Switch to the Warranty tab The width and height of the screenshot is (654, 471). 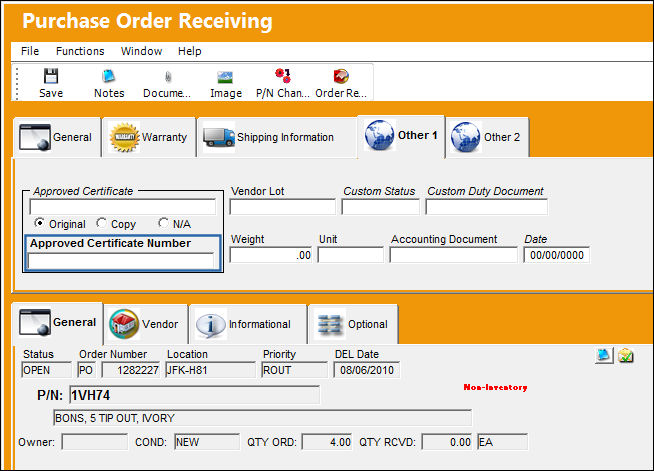(x=149, y=137)
